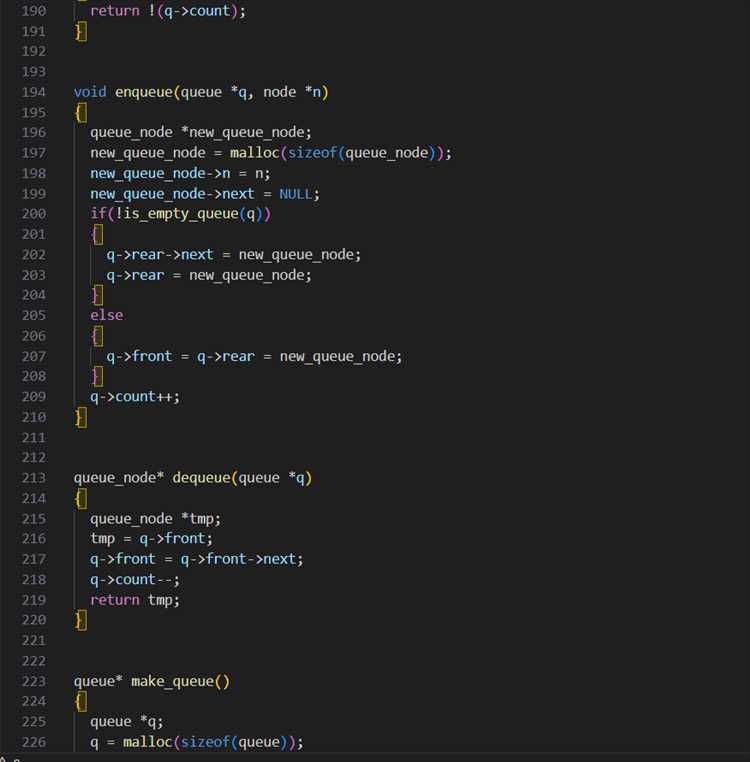Click malloc call on line 197
The width and height of the screenshot is (750, 762).
coord(255,153)
